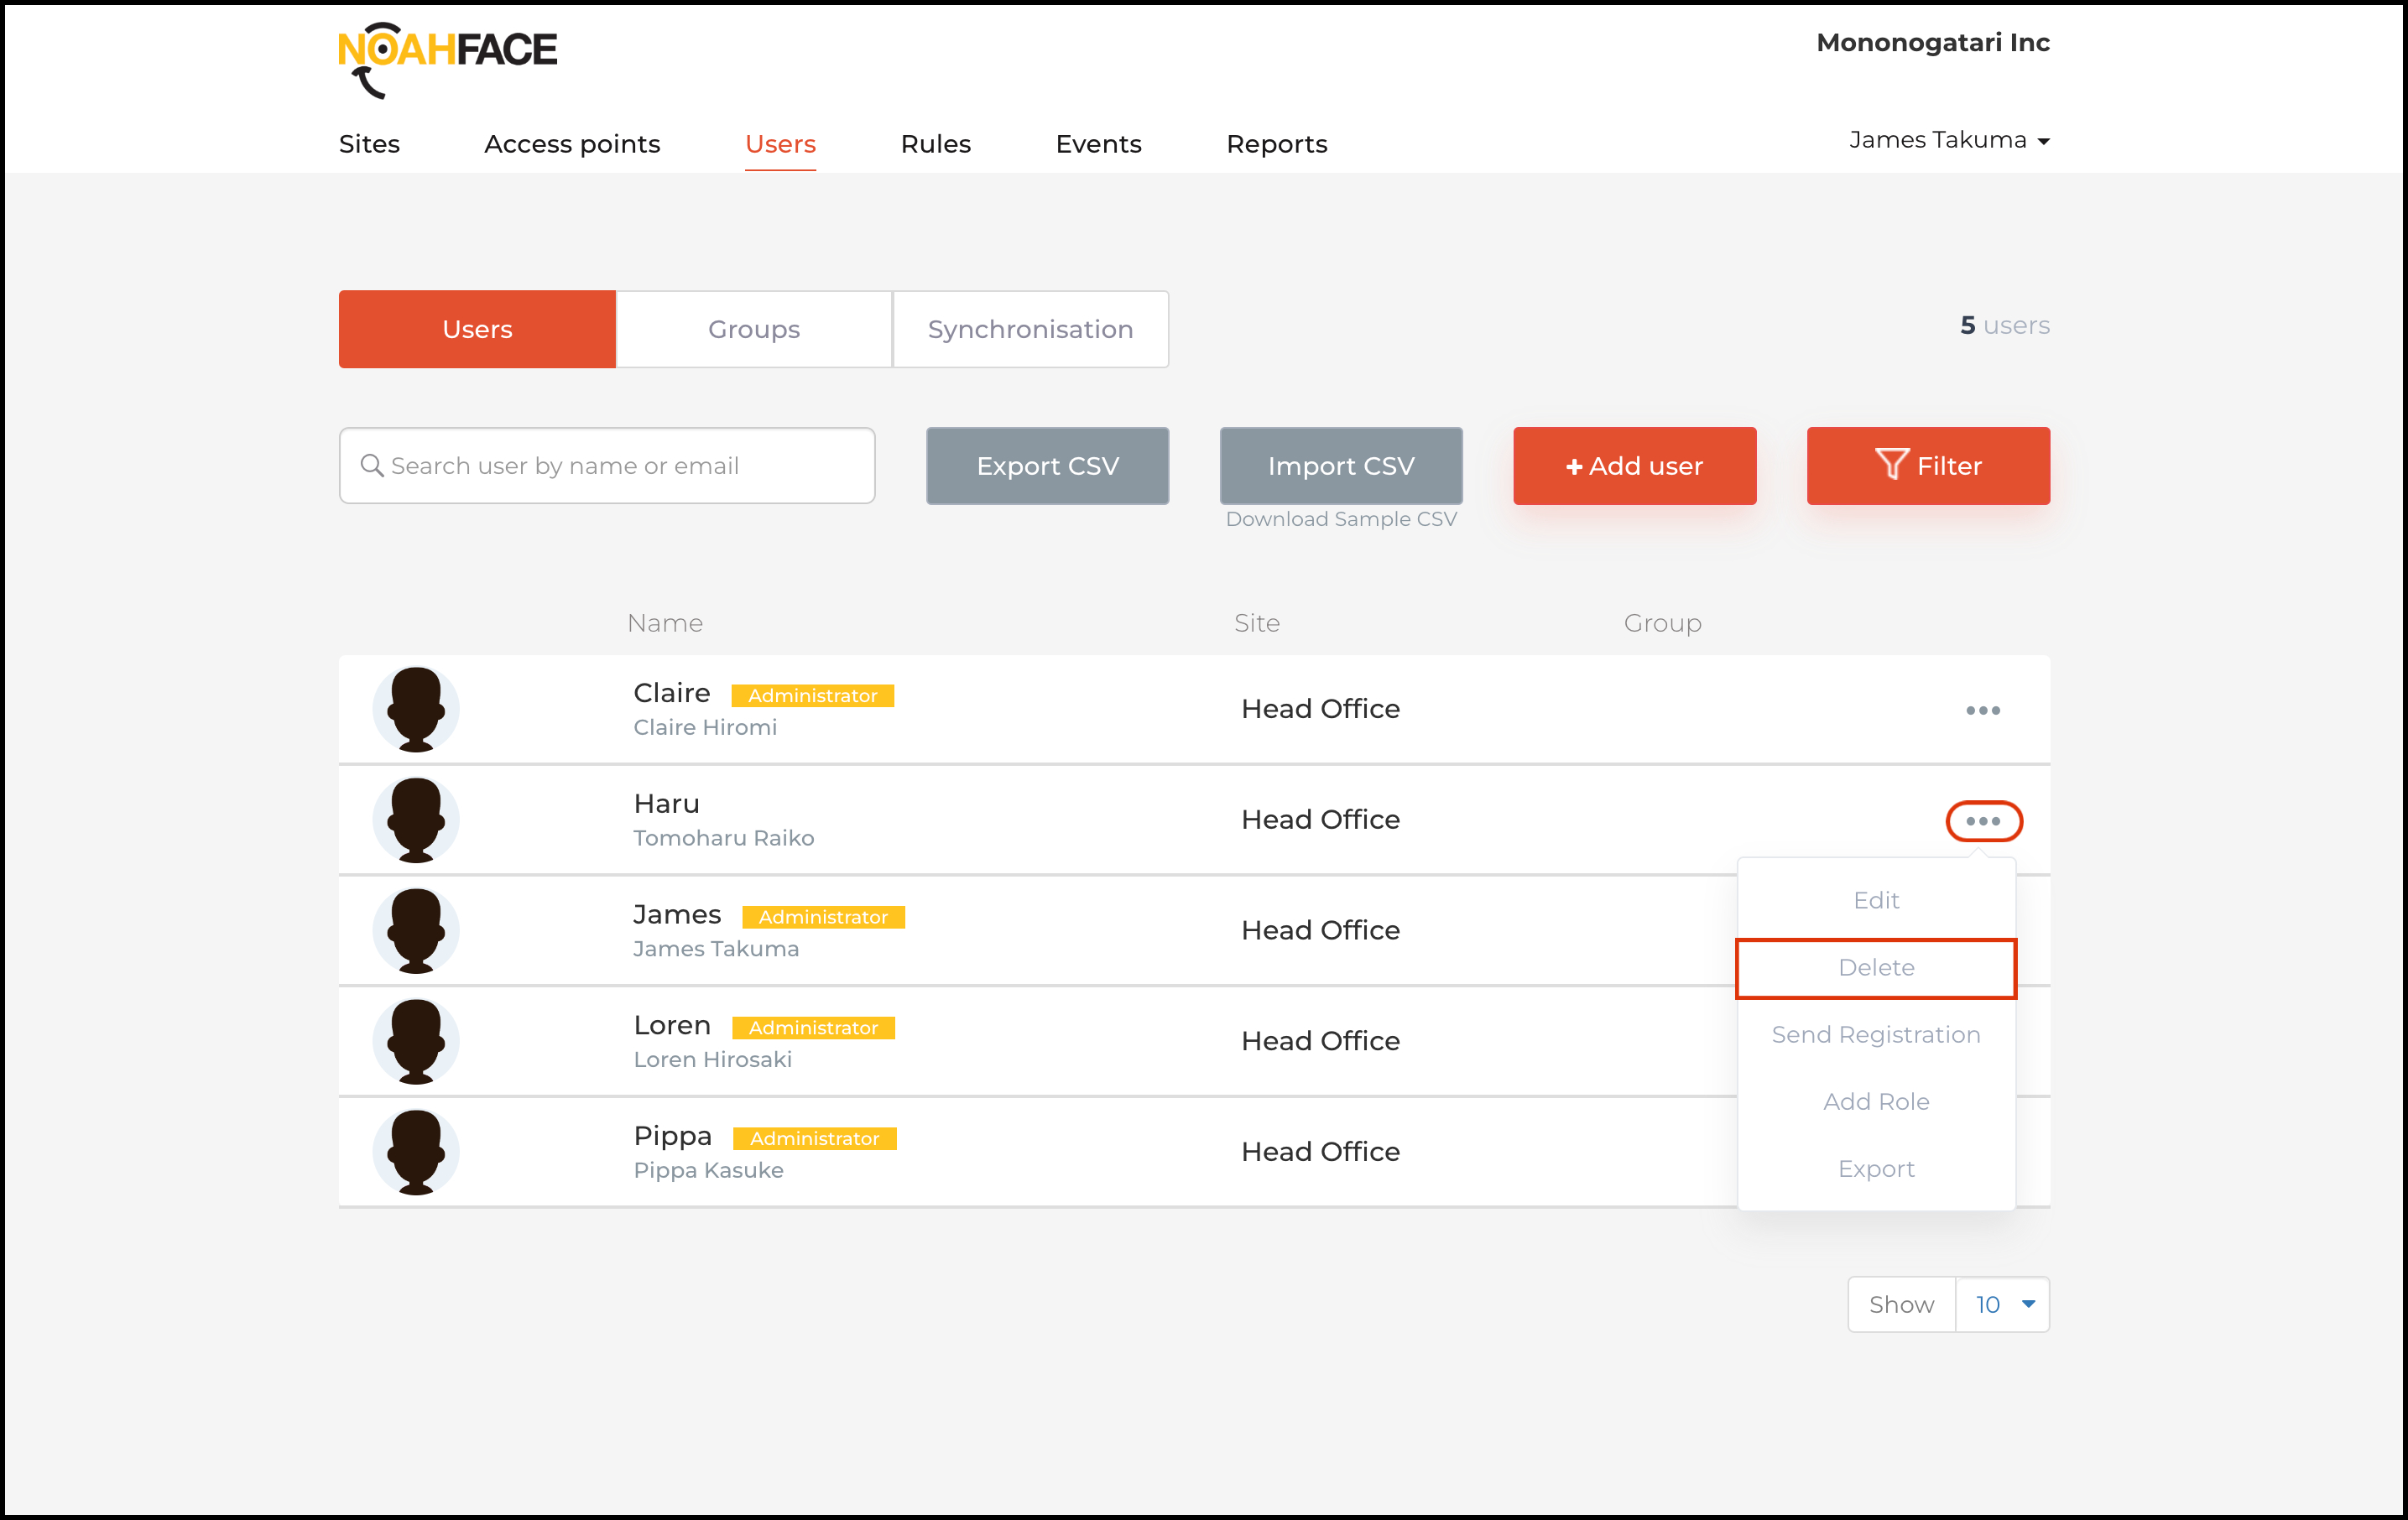This screenshot has width=2408, height=1520.
Task: Click the search magnifier icon
Action: pyautogui.click(x=372, y=466)
